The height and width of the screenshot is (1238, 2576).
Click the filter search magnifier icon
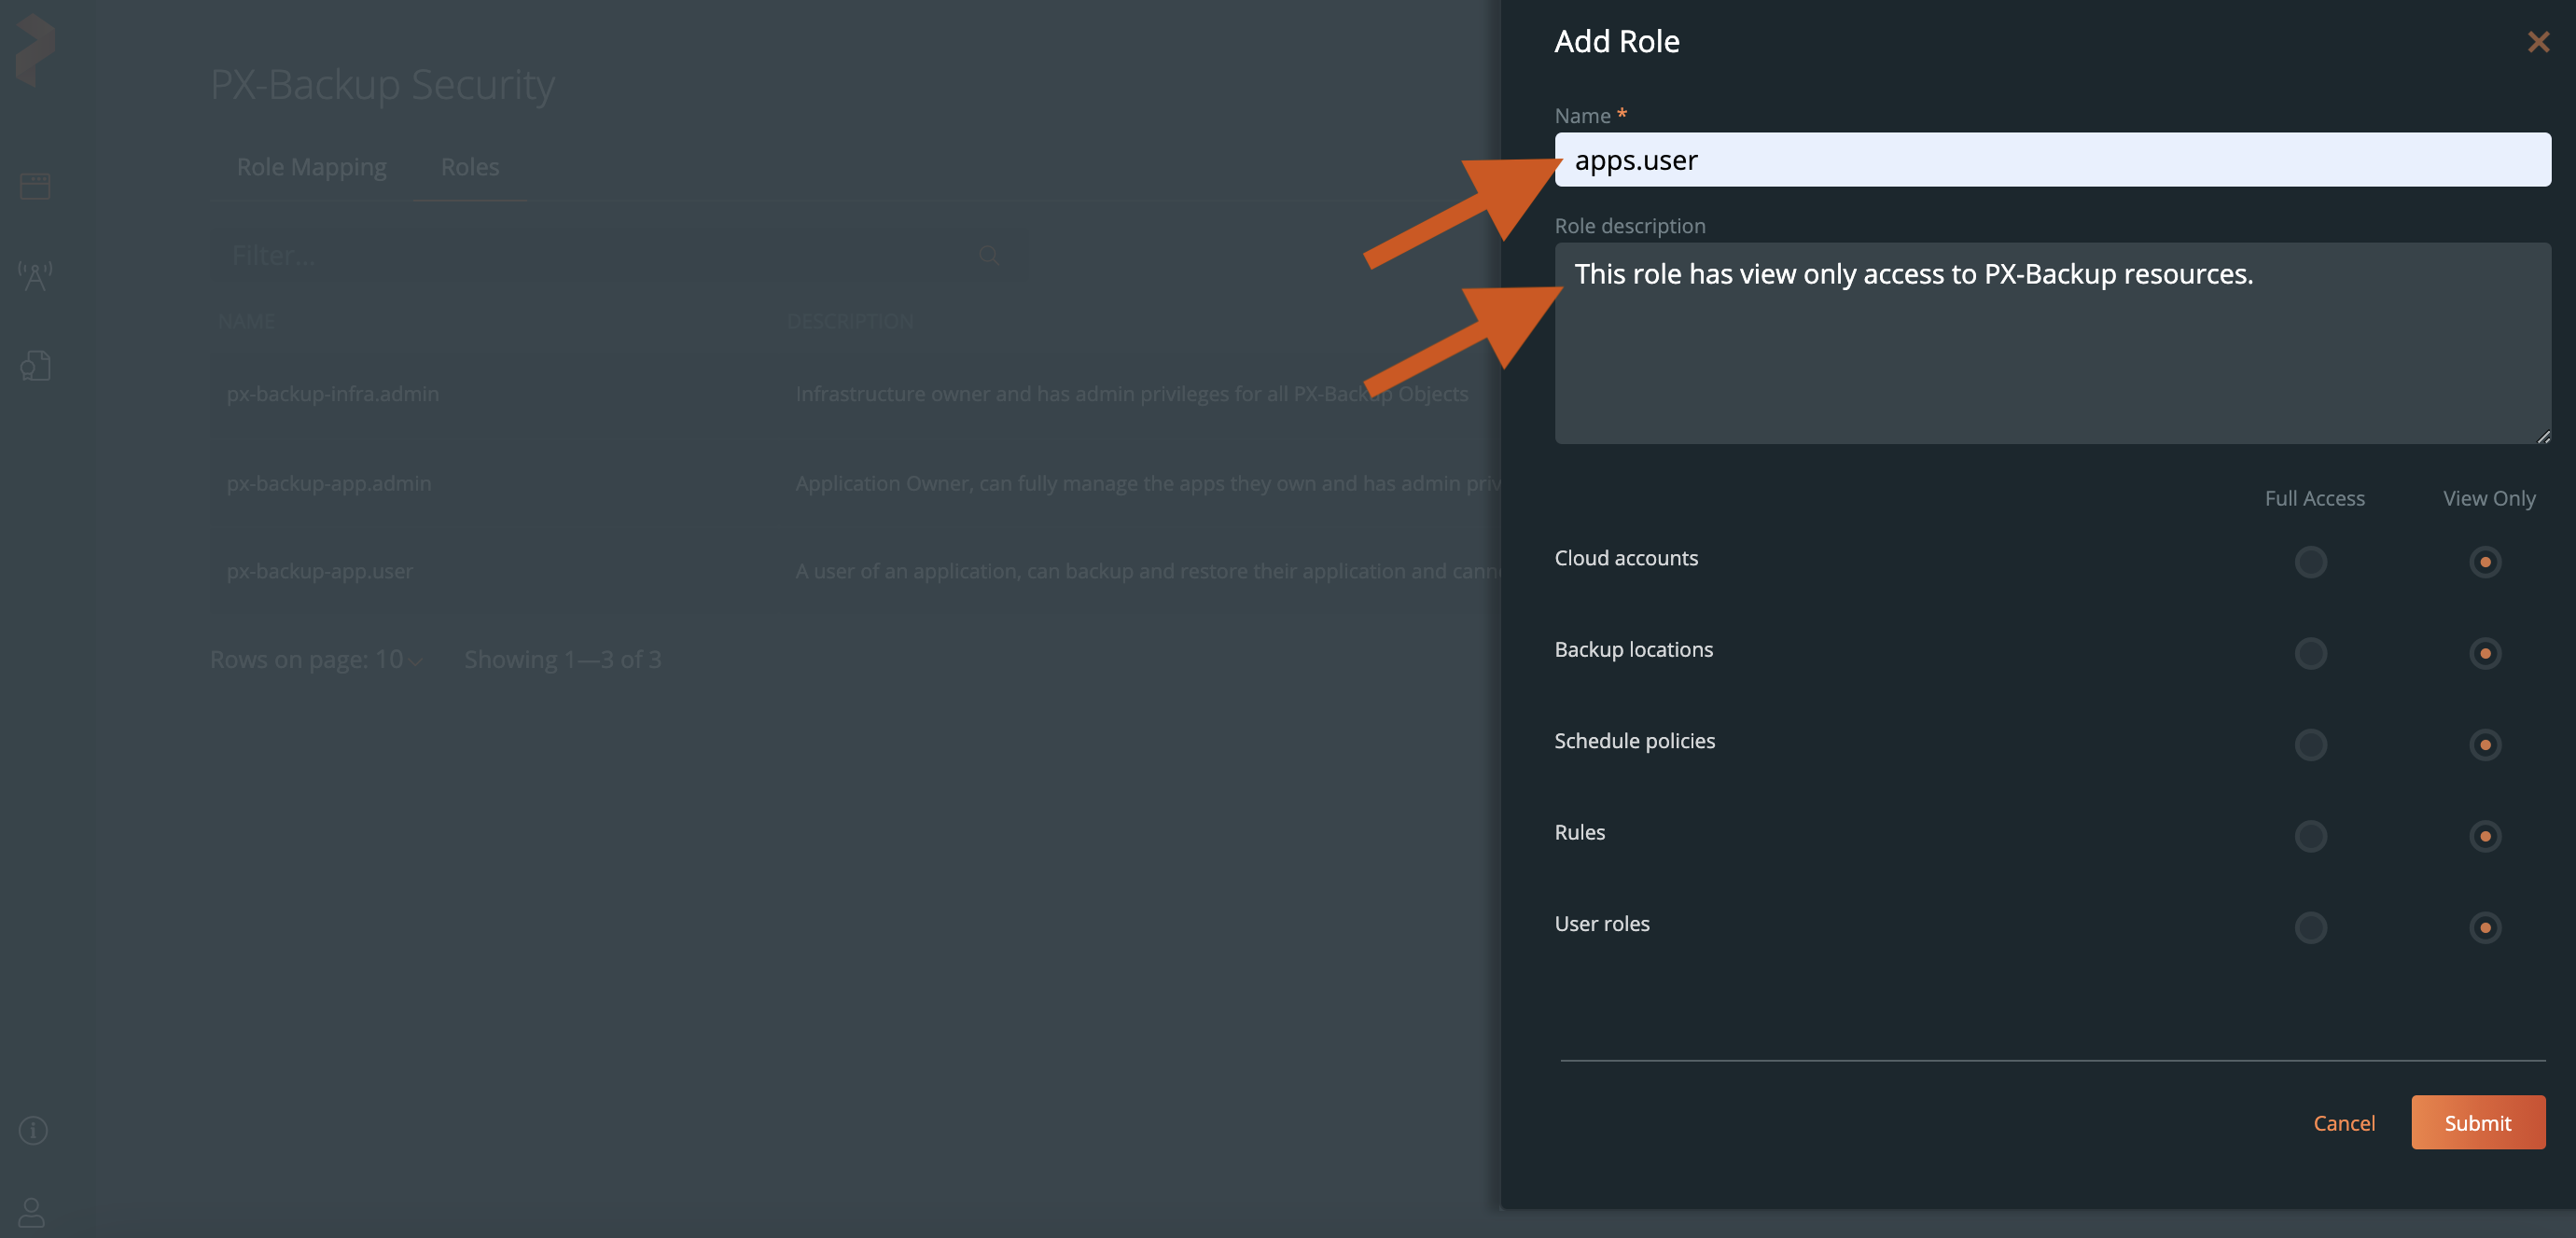tap(988, 255)
